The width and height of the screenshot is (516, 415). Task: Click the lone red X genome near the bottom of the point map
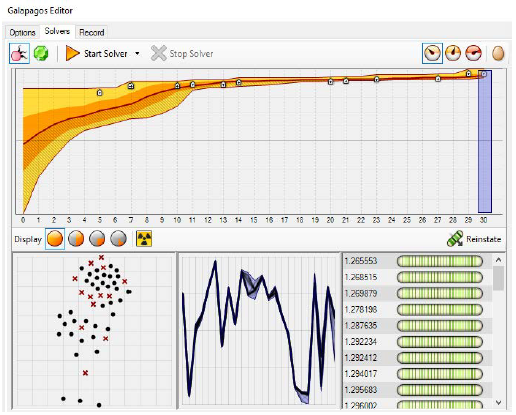(x=85, y=373)
